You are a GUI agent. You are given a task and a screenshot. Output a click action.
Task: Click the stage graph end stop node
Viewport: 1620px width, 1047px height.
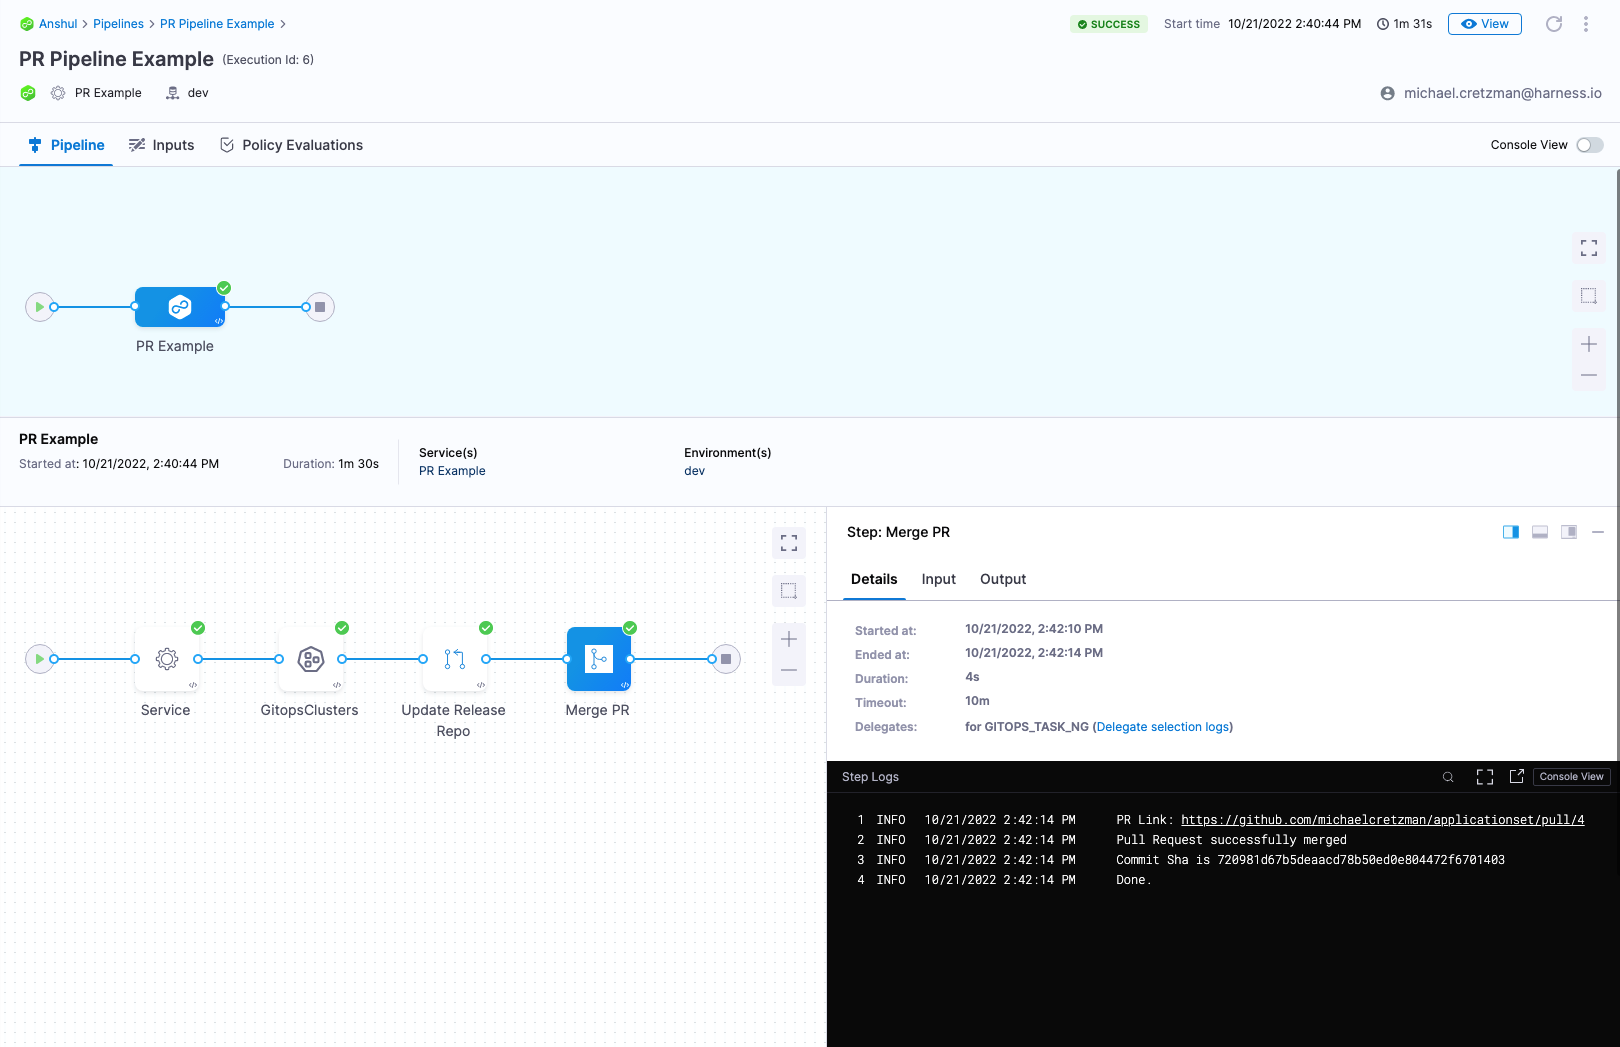tap(320, 307)
